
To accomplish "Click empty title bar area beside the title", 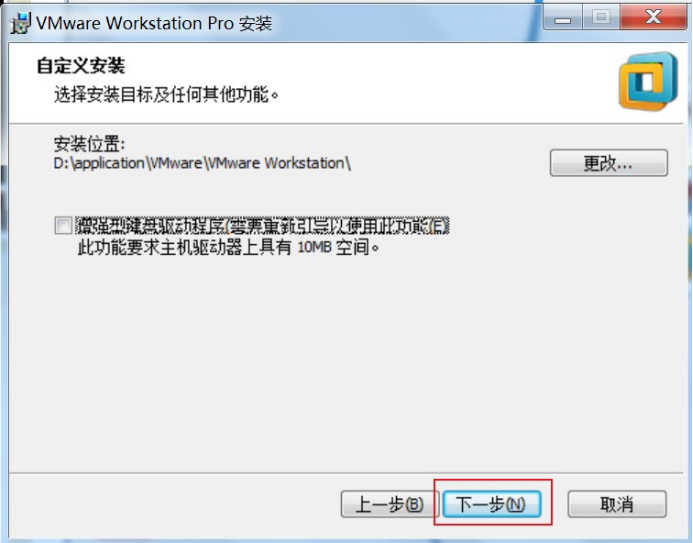I will (407, 22).
